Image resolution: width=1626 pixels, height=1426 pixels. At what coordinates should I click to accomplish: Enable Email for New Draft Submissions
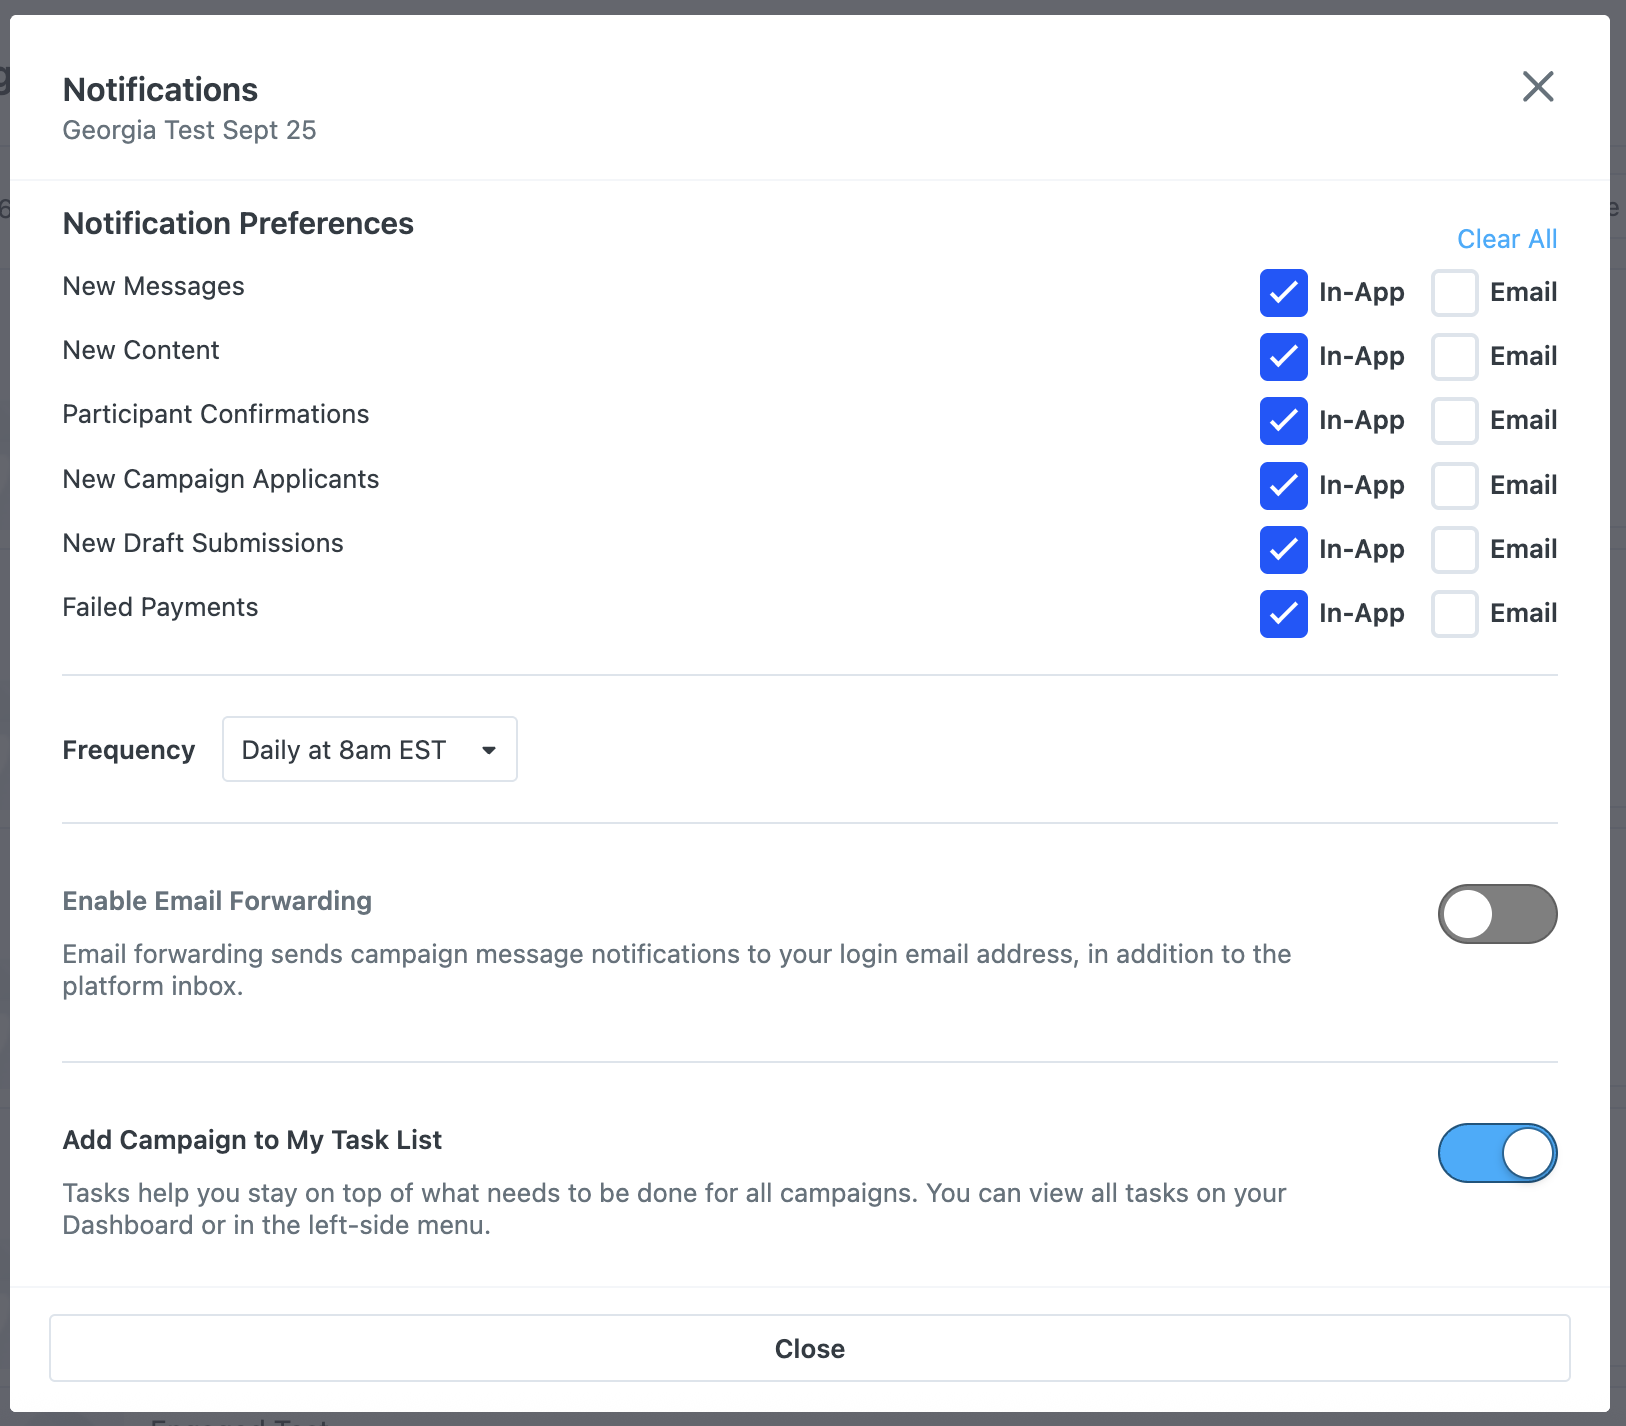(x=1456, y=550)
